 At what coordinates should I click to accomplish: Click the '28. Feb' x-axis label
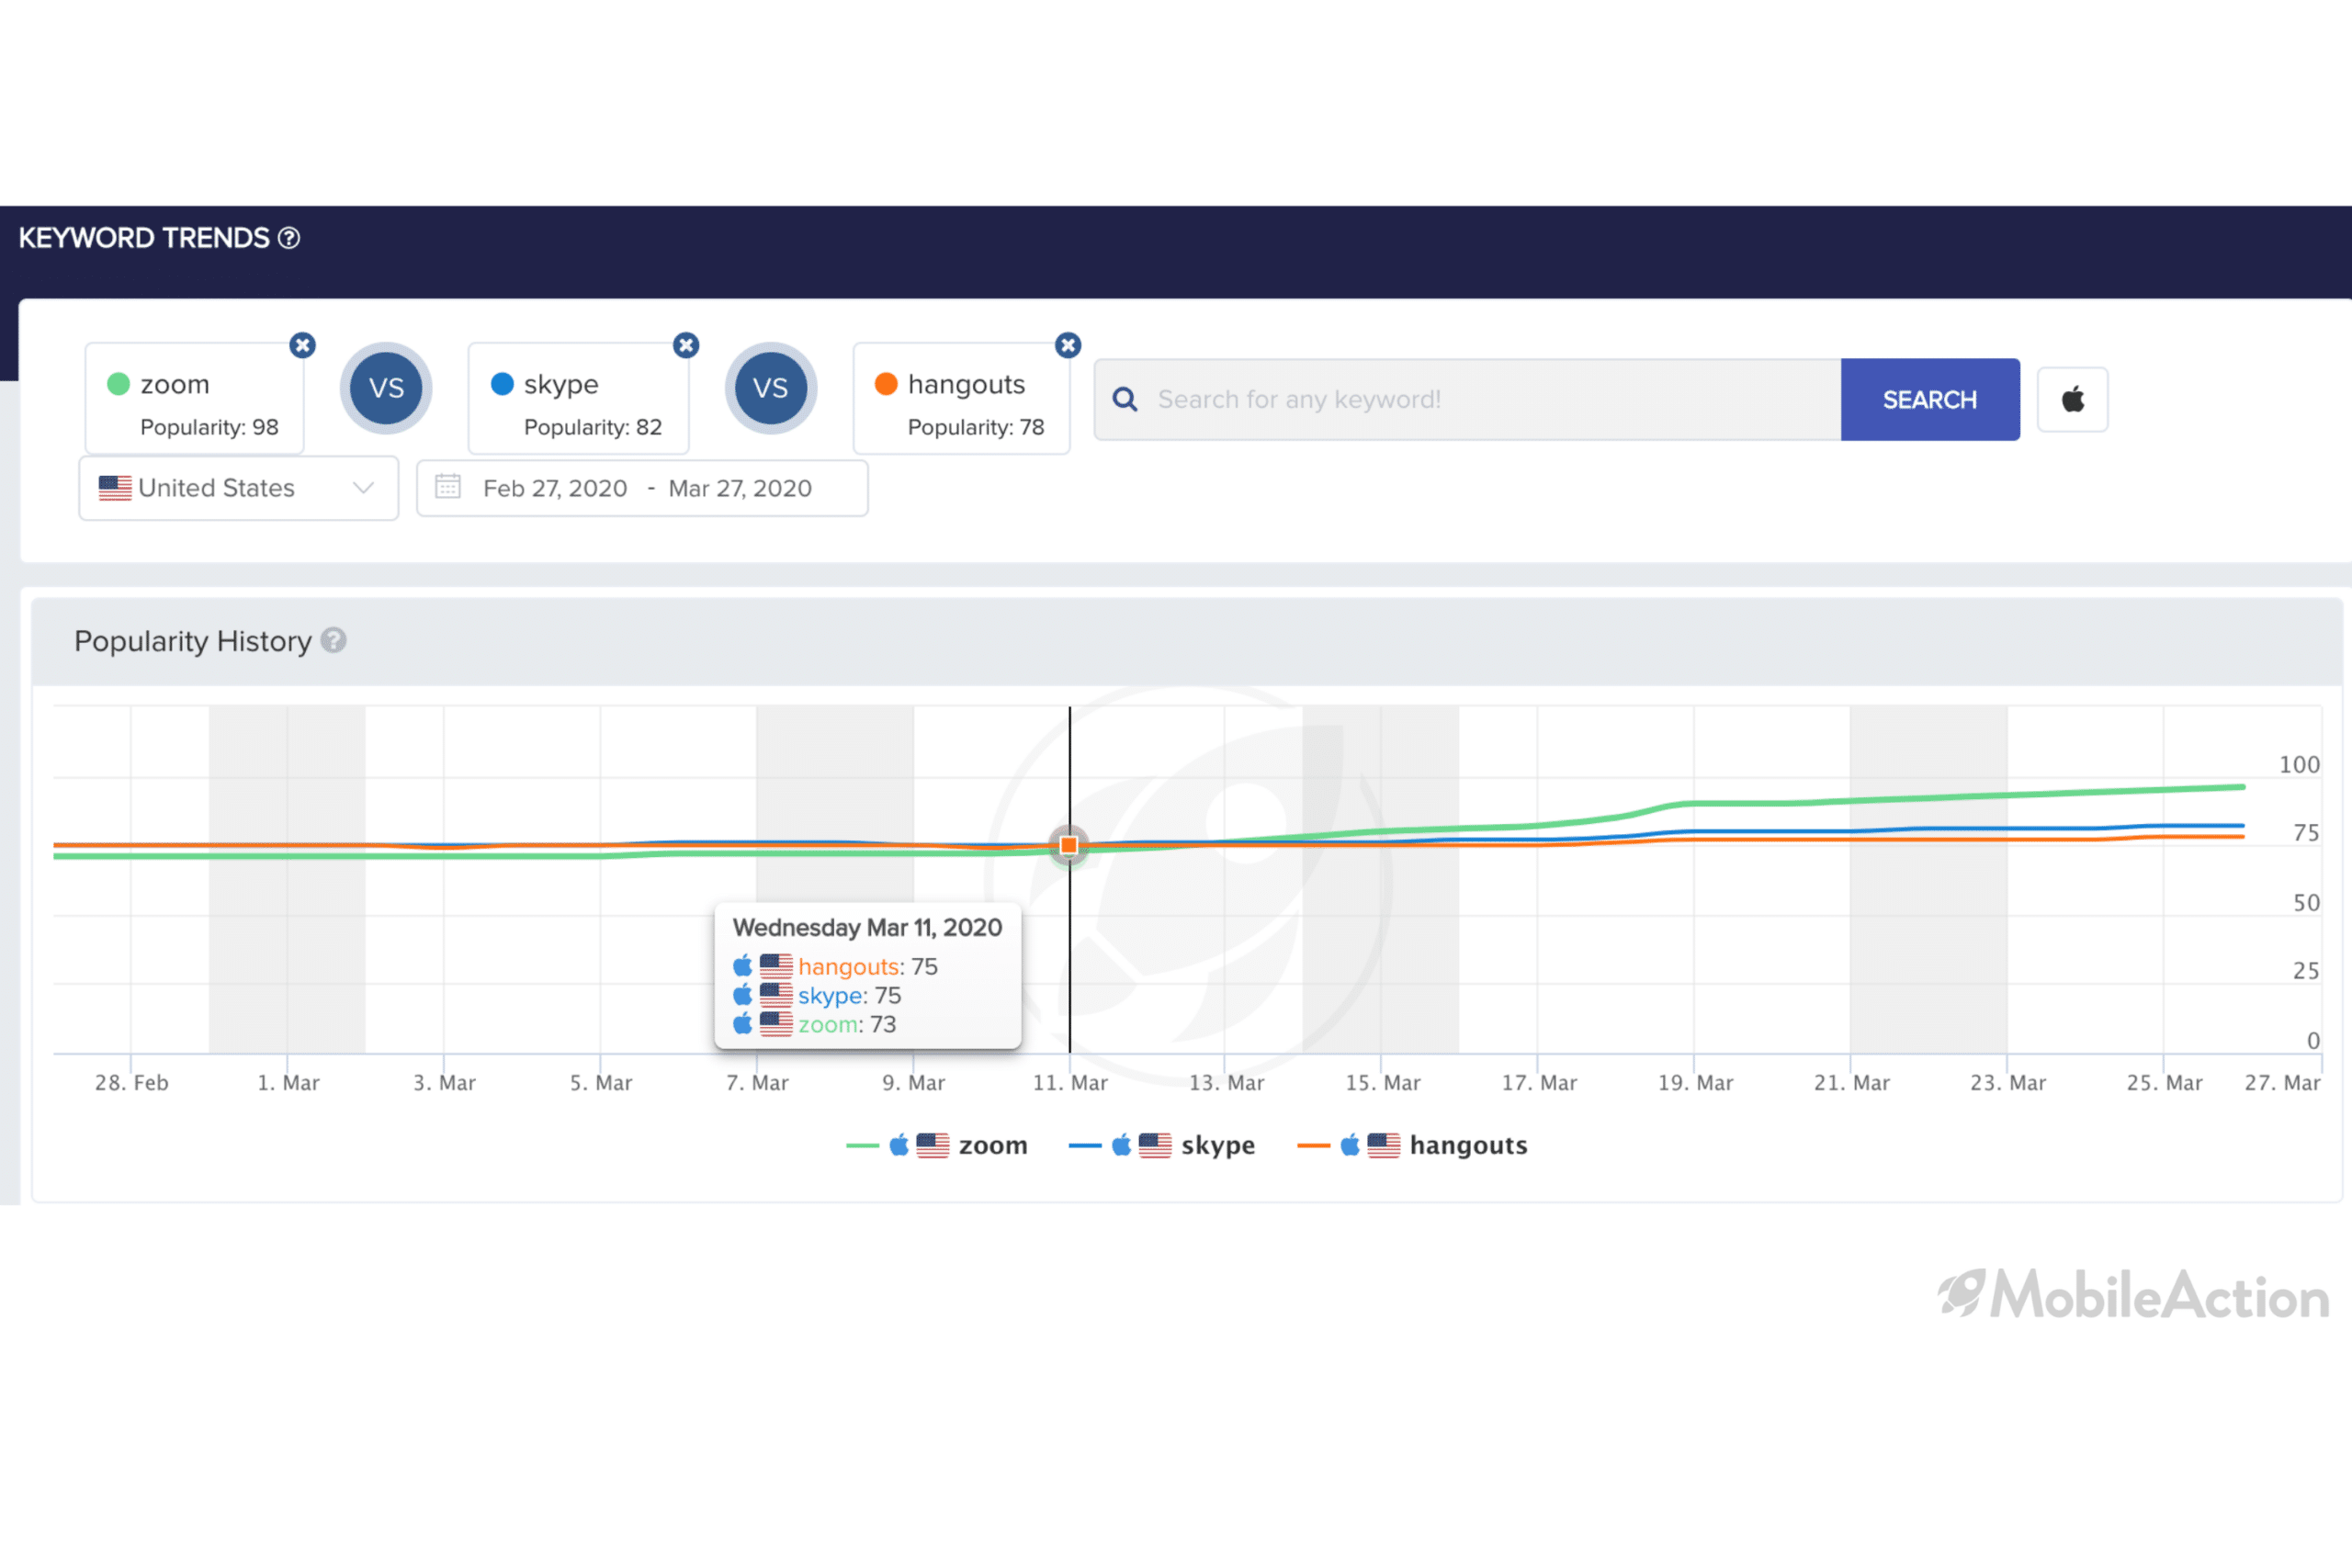pos(132,1083)
